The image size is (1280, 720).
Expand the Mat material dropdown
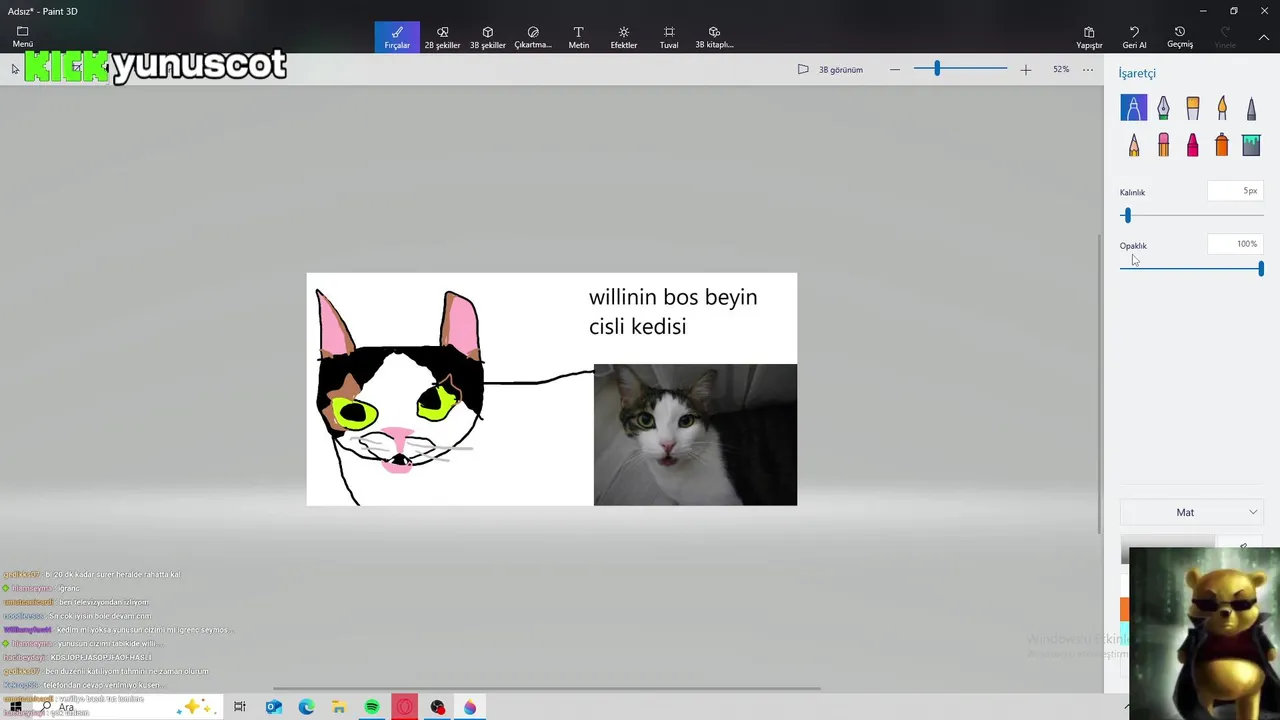tap(1191, 512)
